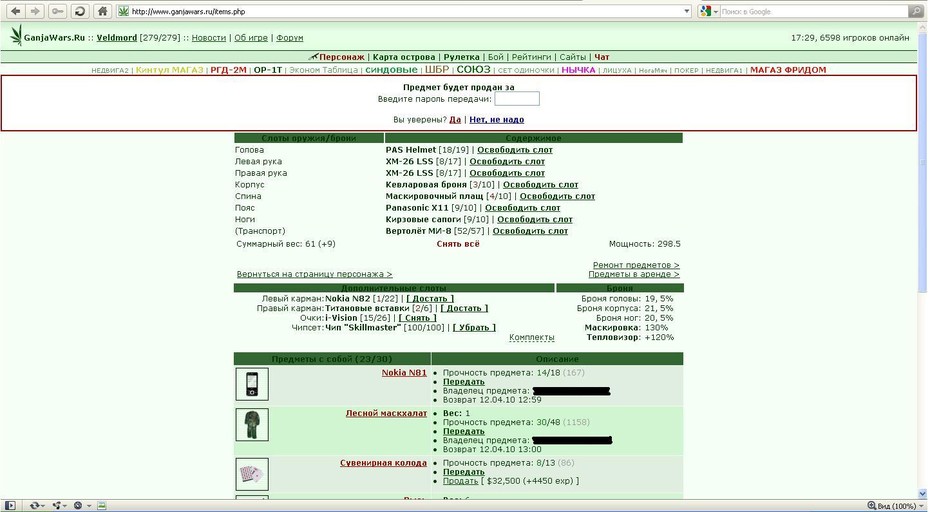Click the magnifier search button in Google box
930x512 pixels.
917,11
